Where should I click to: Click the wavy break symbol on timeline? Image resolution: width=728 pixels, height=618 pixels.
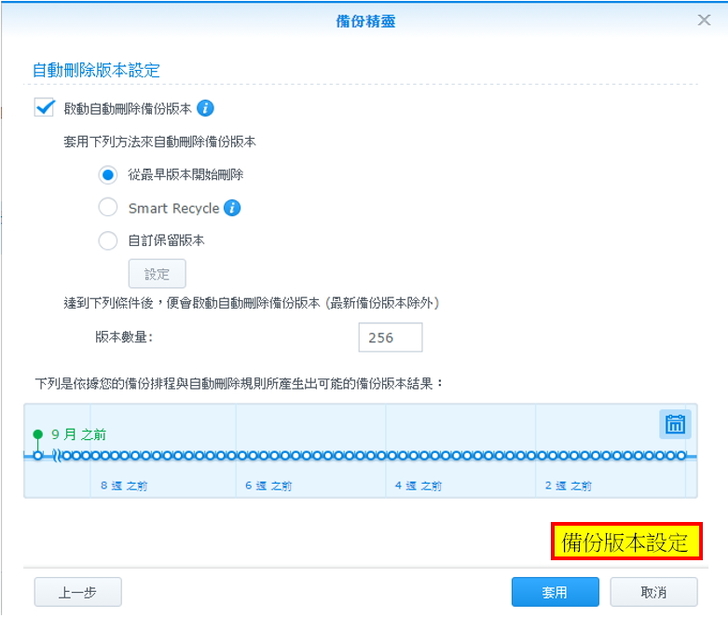tap(58, 456)
